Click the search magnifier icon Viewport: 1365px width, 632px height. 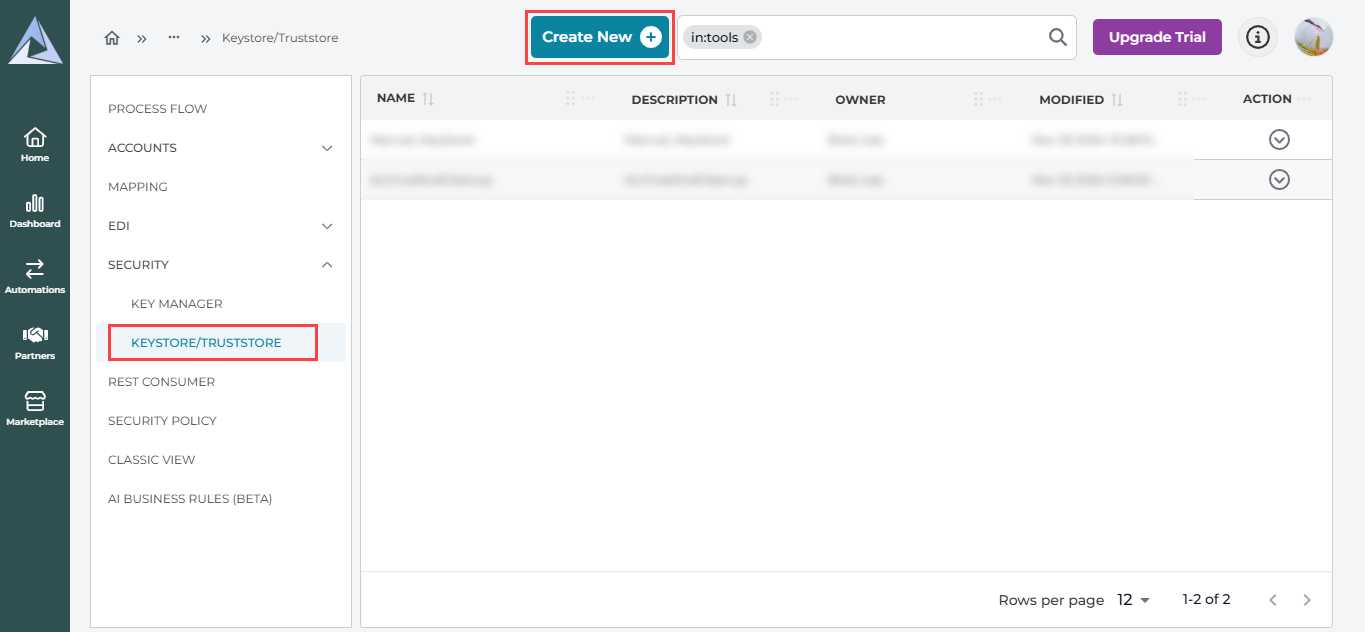coord(1057,37)
